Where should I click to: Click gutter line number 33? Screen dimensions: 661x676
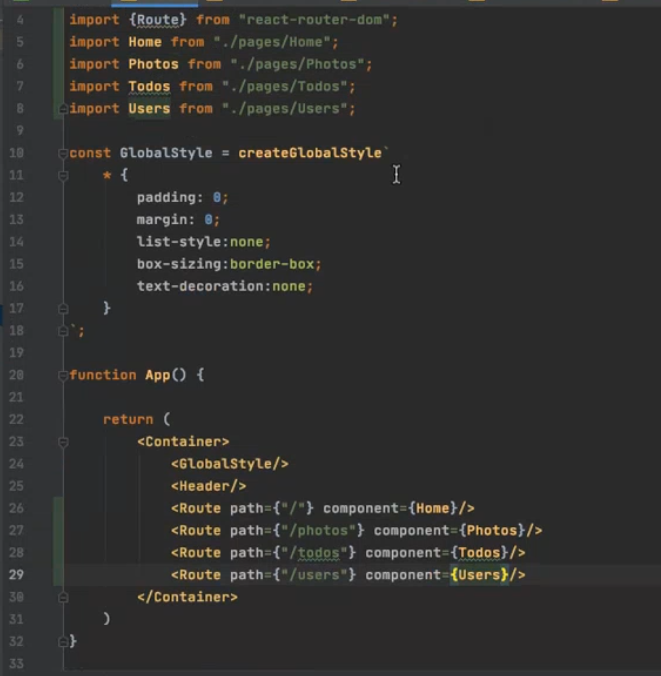point(16,664)
